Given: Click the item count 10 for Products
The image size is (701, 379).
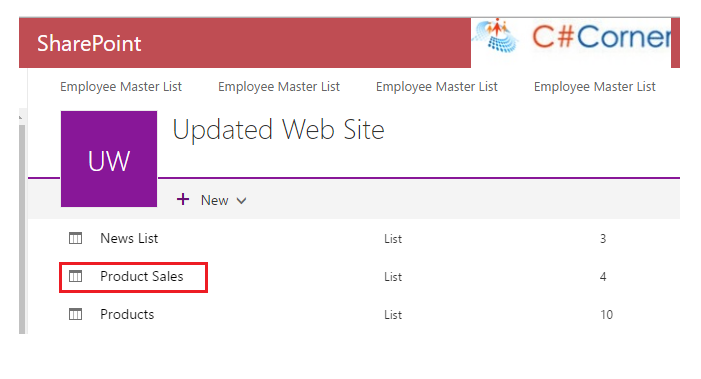Looking at the screenshot, I should point(606,315).
